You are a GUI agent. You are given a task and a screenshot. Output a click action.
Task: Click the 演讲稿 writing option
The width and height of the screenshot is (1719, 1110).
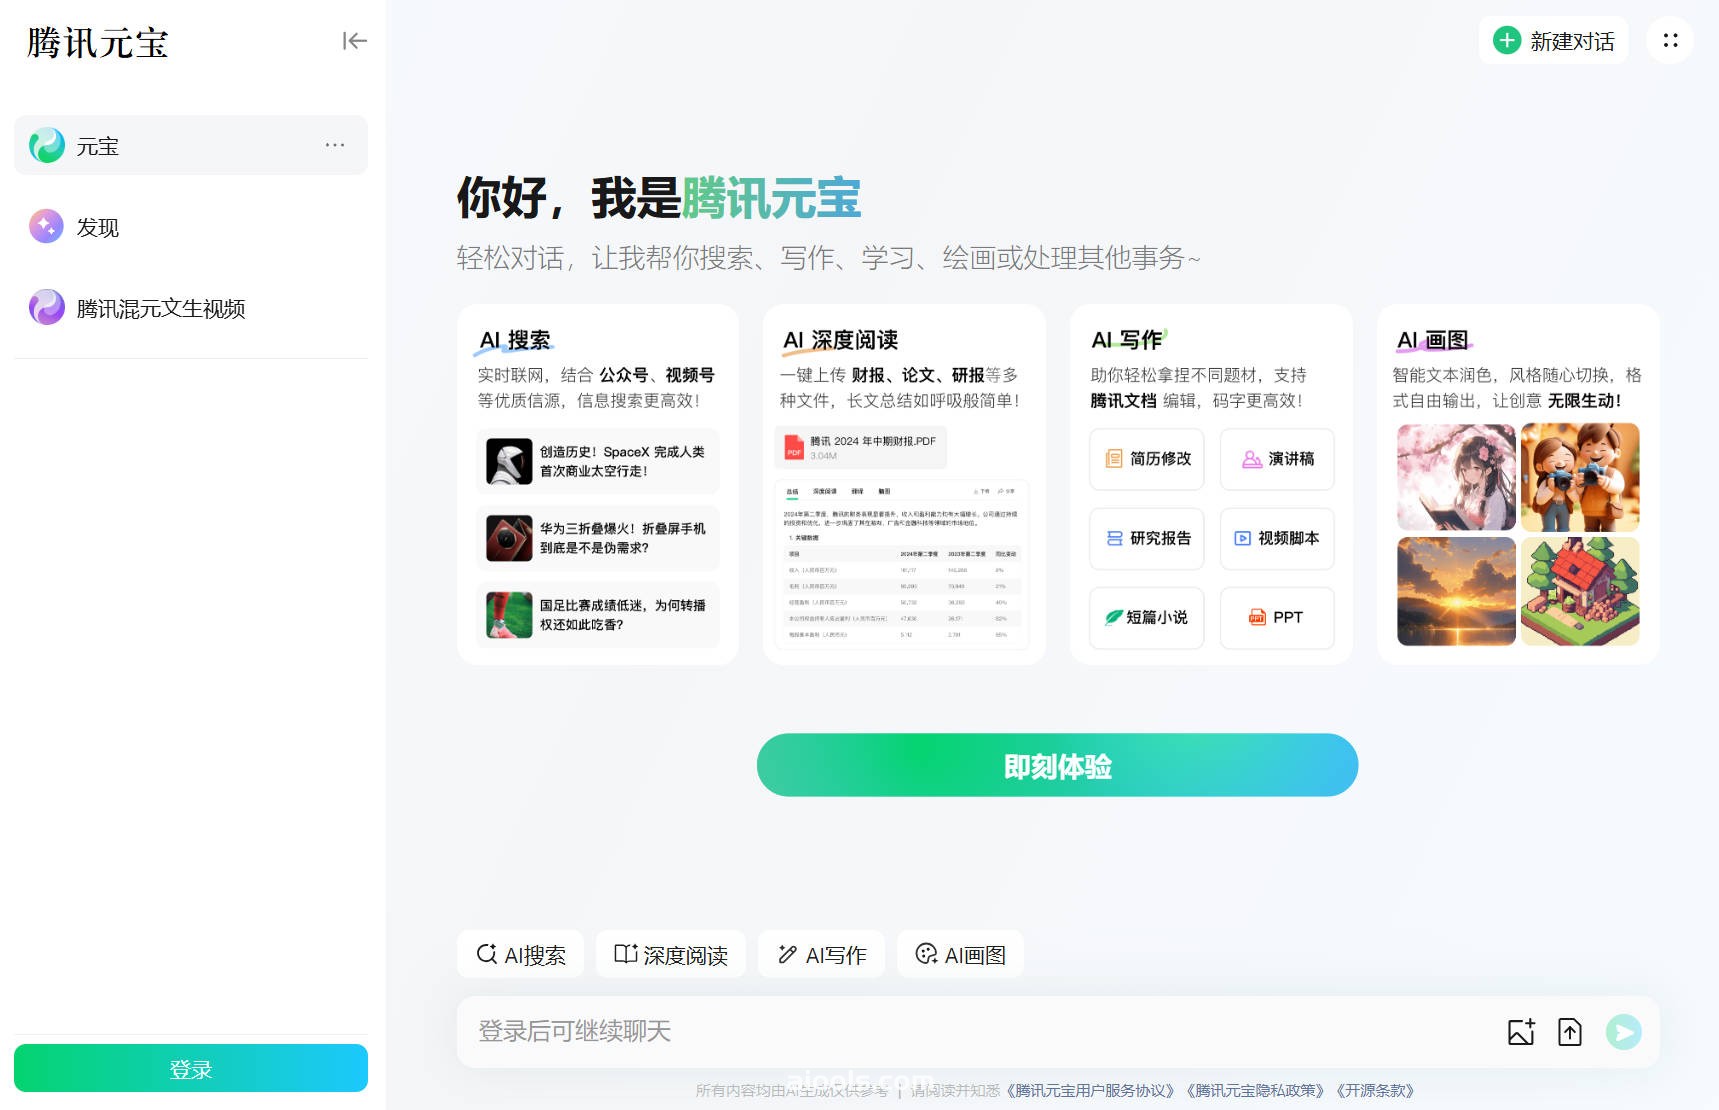(1277, 459)
